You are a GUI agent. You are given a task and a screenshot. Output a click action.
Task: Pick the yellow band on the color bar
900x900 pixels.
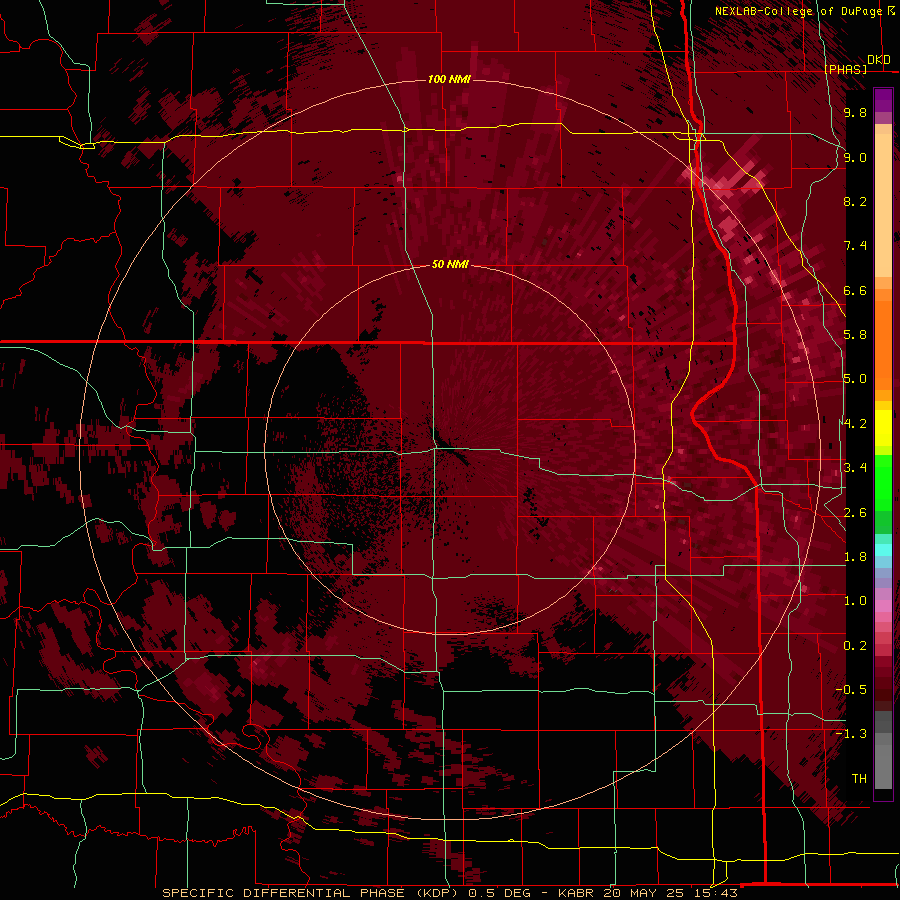pos(883,428)
